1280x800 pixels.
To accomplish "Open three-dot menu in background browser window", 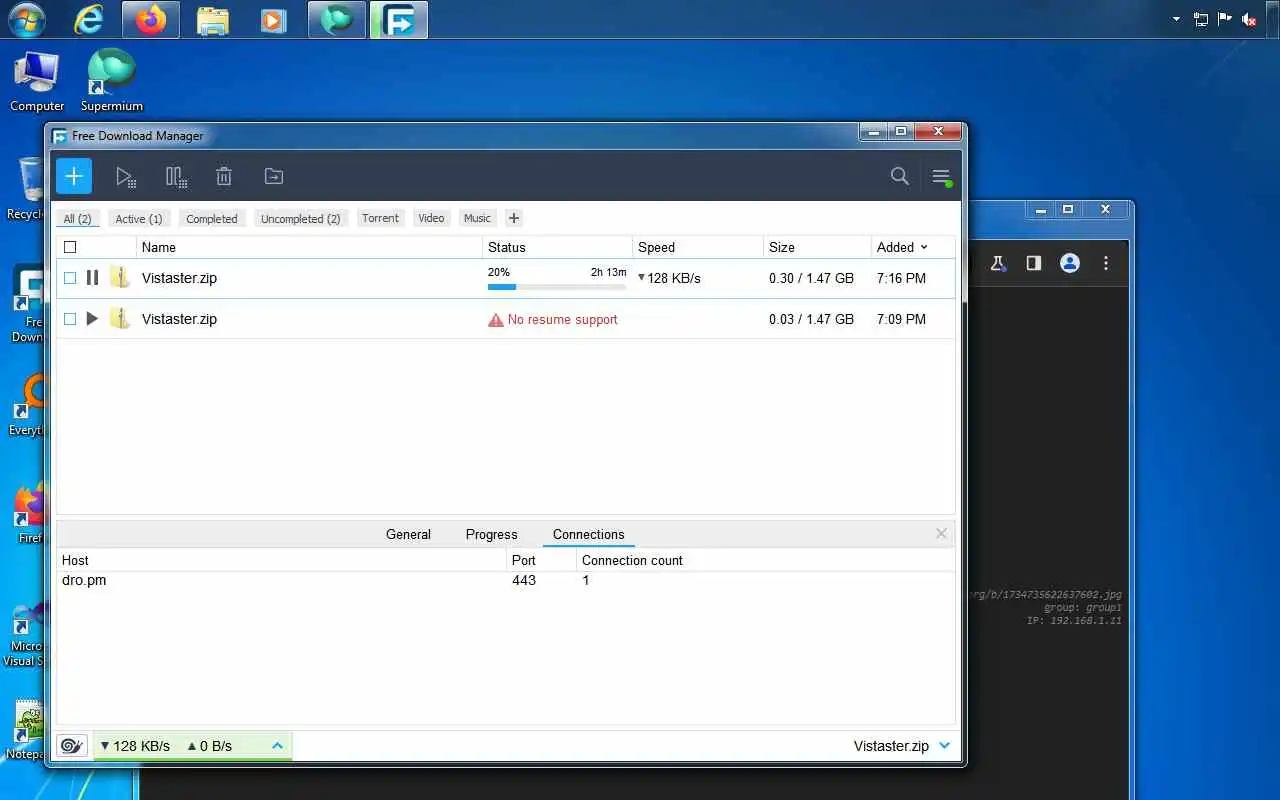I will pos(1106,263).
